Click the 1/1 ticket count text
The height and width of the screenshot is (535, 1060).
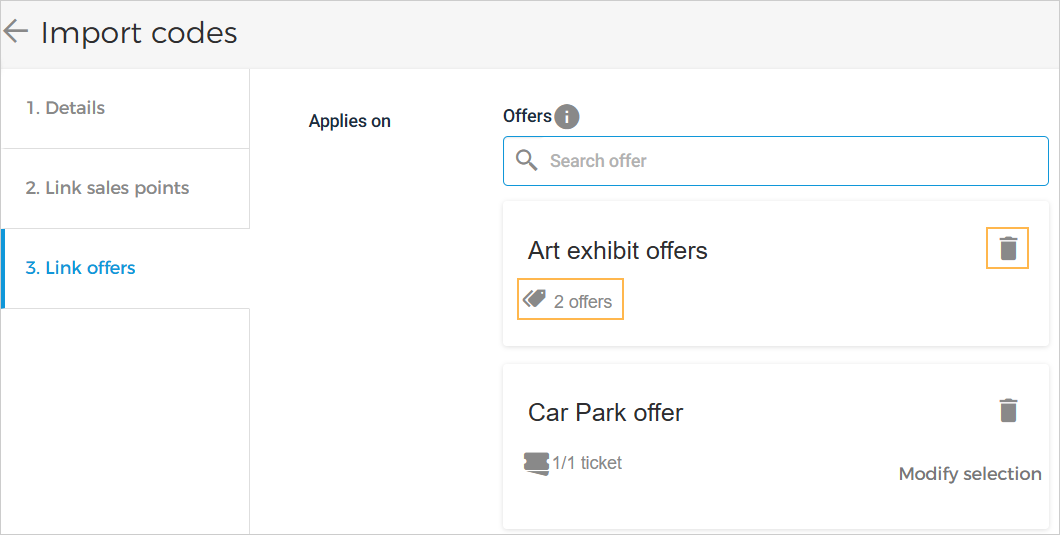tap(587, 463)
